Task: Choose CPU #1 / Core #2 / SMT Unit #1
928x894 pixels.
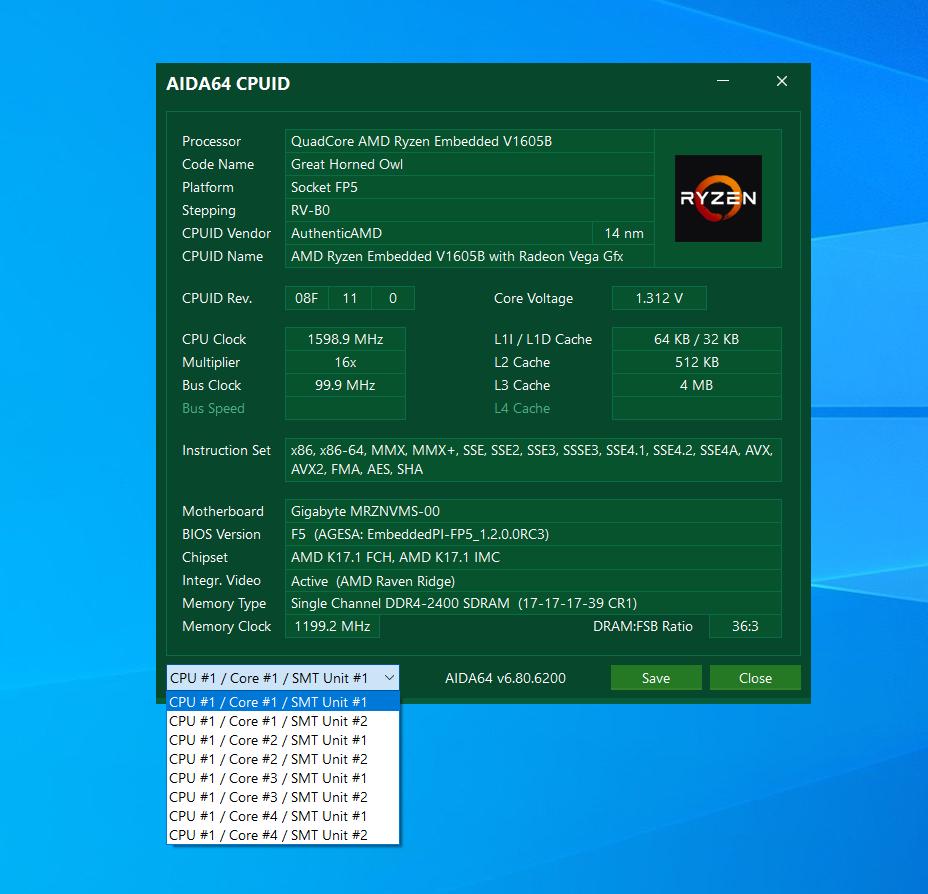Action: pos(268,740)
